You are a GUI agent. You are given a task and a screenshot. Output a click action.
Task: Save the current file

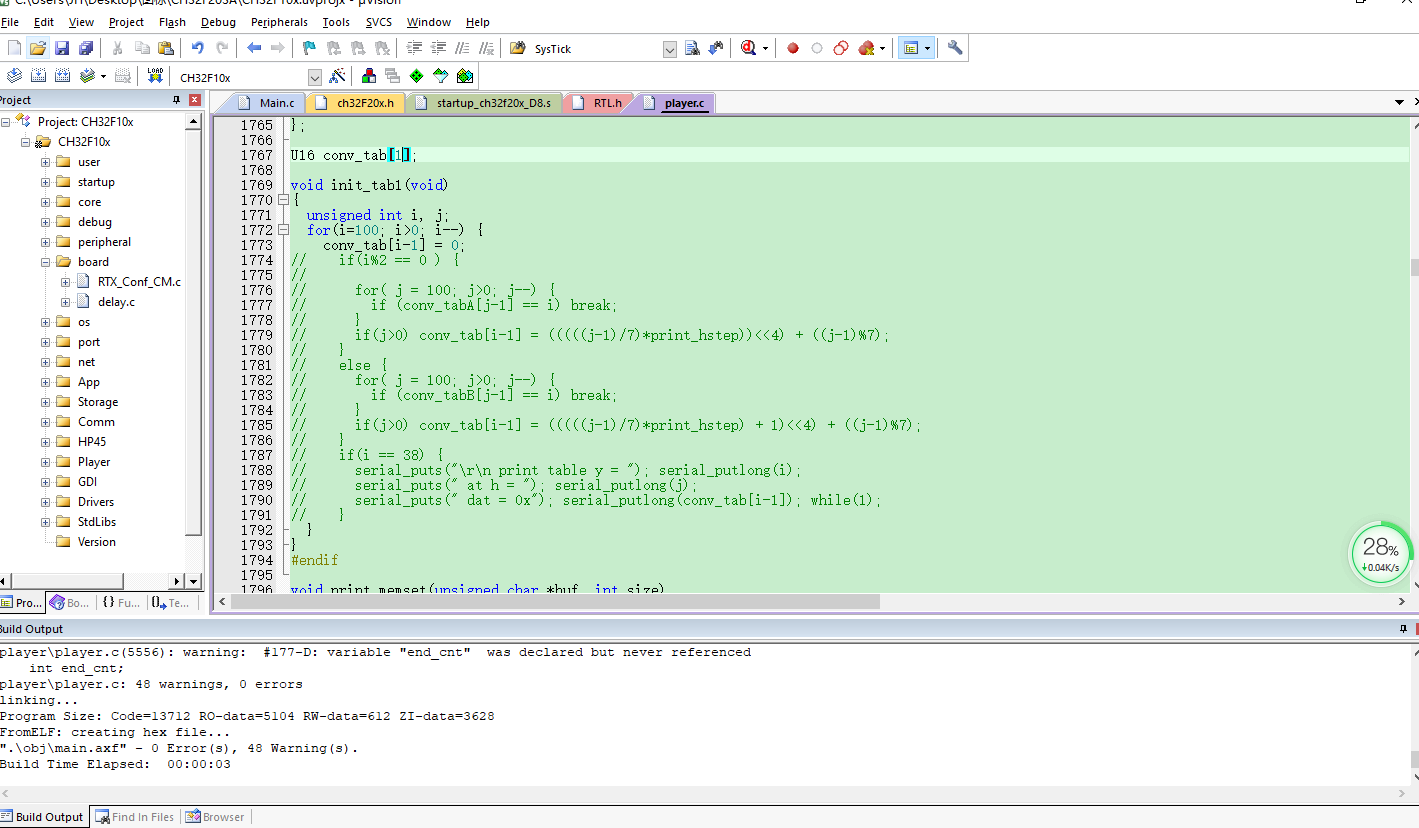point(62,48)
